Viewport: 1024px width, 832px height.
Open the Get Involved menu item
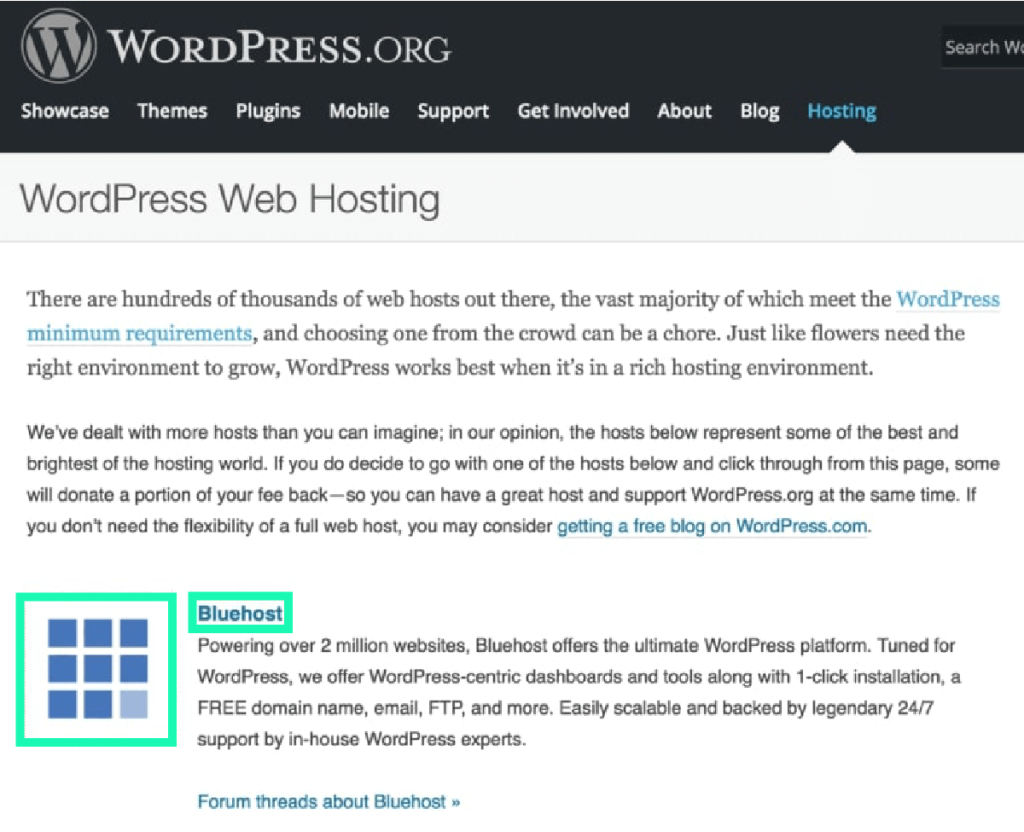573,111
